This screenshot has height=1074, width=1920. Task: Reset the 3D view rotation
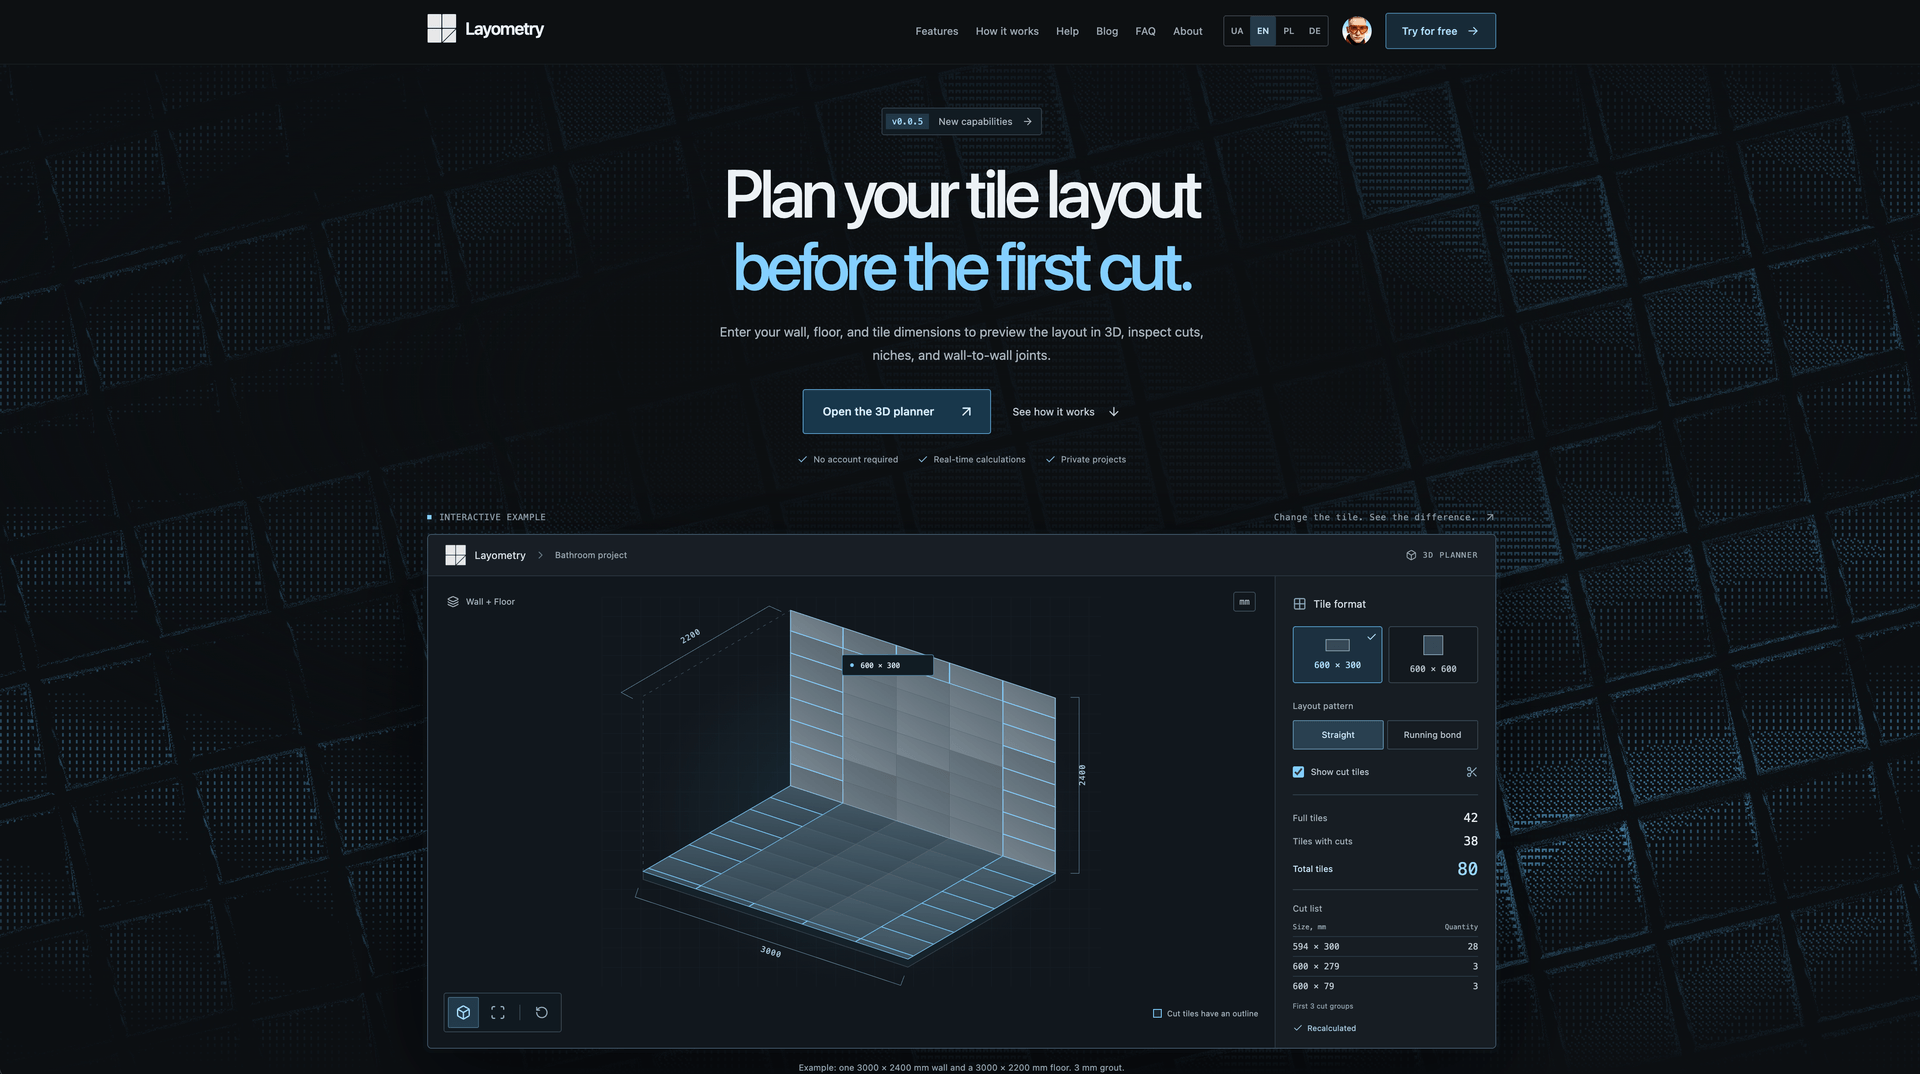541,1012
